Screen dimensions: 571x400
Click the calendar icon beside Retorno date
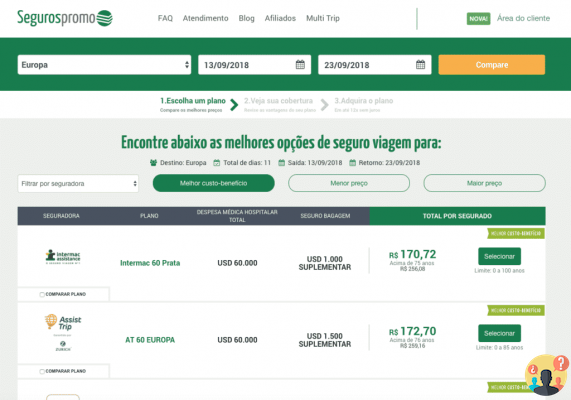point(353,162)
